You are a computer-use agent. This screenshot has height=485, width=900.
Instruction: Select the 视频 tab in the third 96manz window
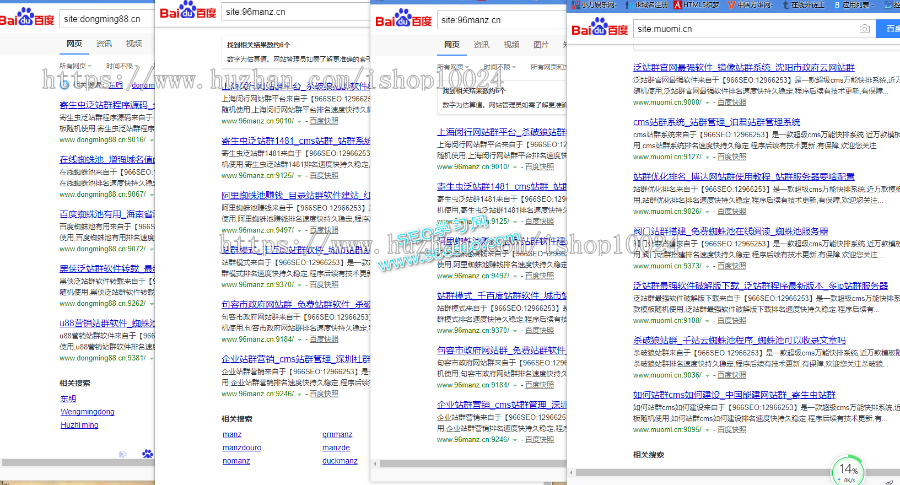coord(511,44)
